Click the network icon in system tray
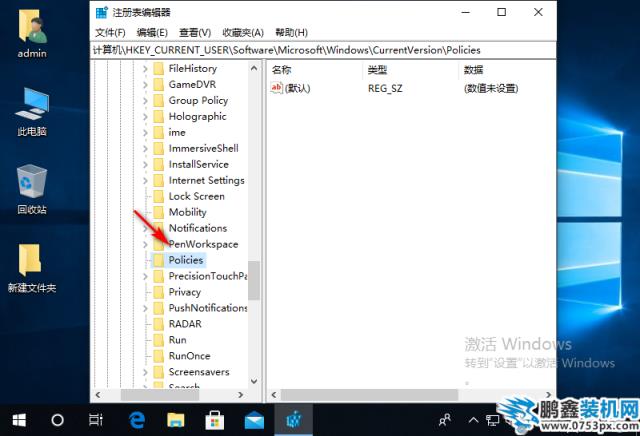Image resolution: width=640 pixels, height=436 pixels. 492,420
